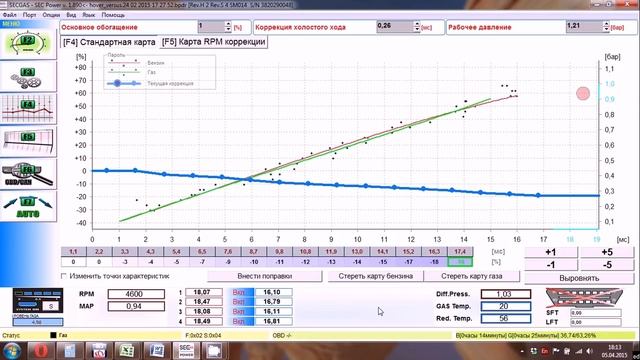The width and height of the screenshot is (640, 360).
Task: Open the Вид menu
Action: (71, 15)
